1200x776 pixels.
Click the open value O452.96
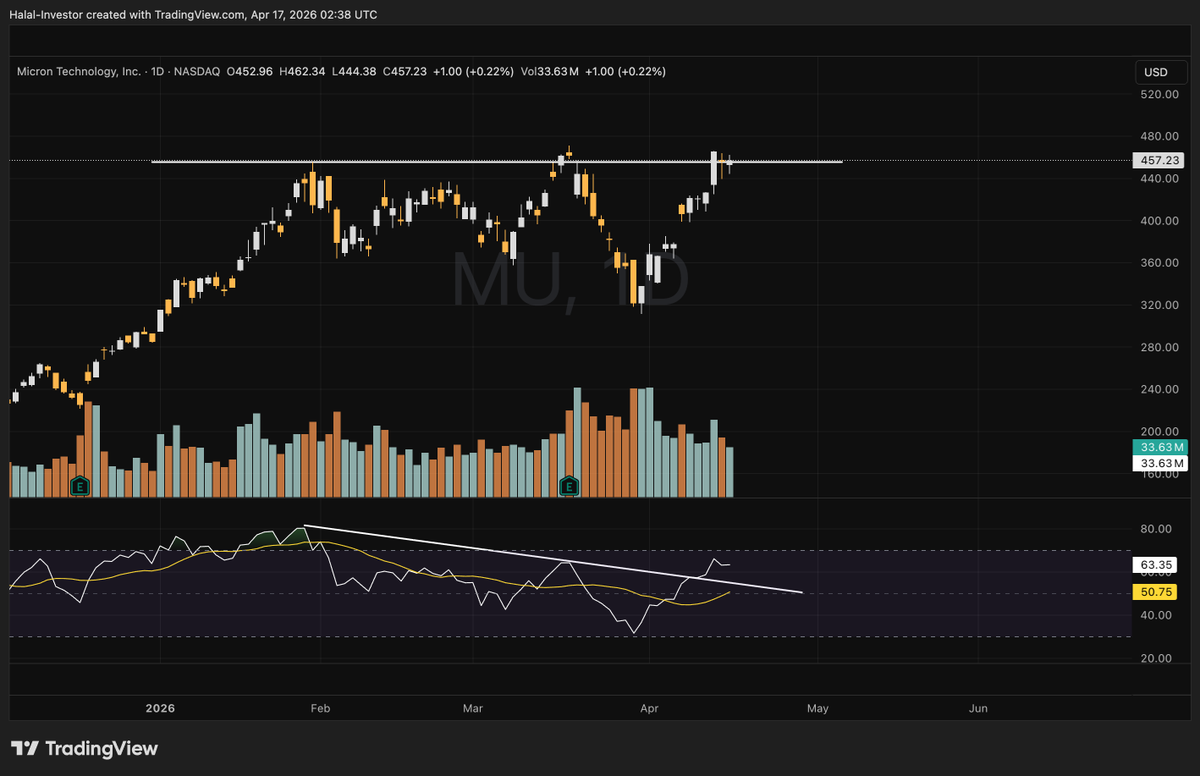251,72
